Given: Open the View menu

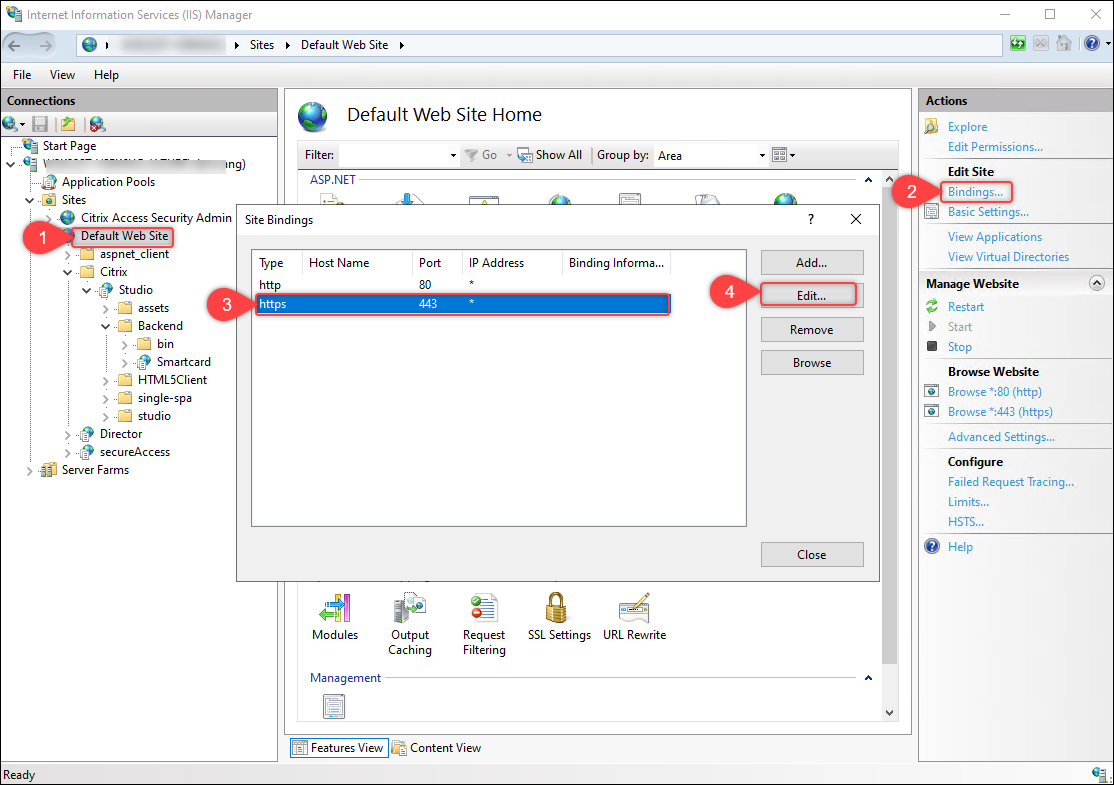Looking at the screenshot, I should [x=62, y=74].
